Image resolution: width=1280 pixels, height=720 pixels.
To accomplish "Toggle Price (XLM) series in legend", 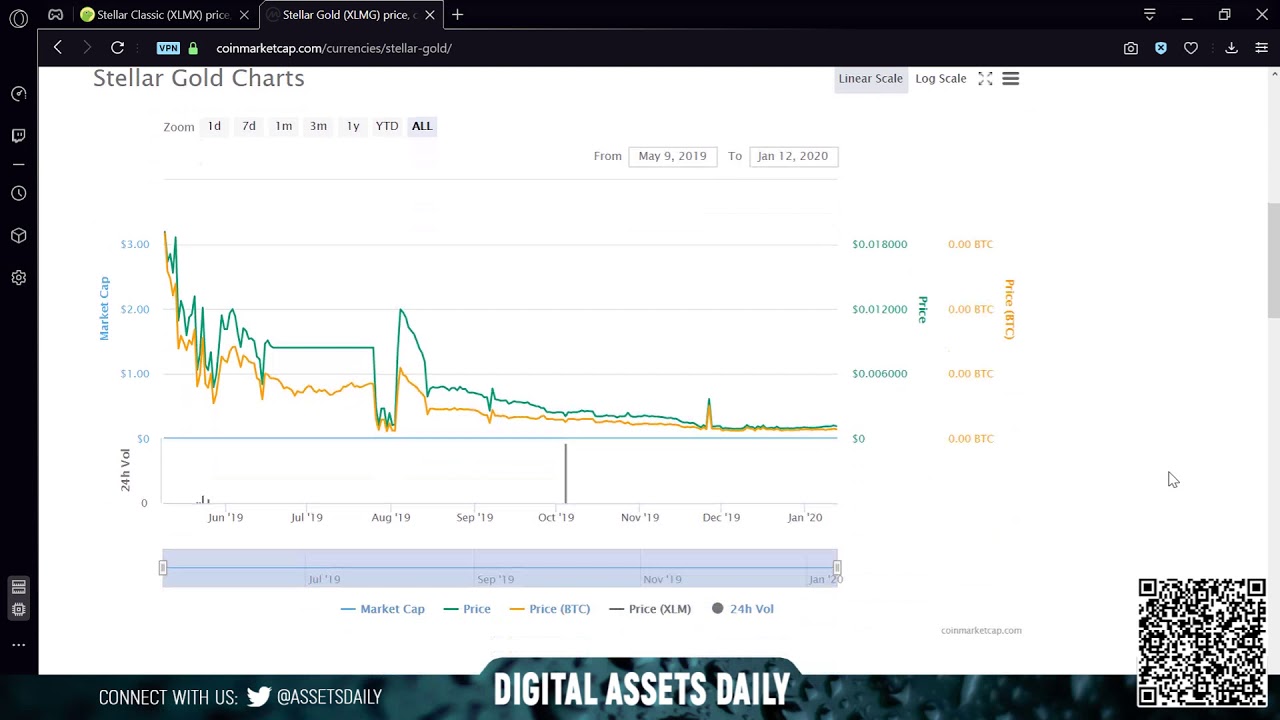I will [x=650, y=609].
